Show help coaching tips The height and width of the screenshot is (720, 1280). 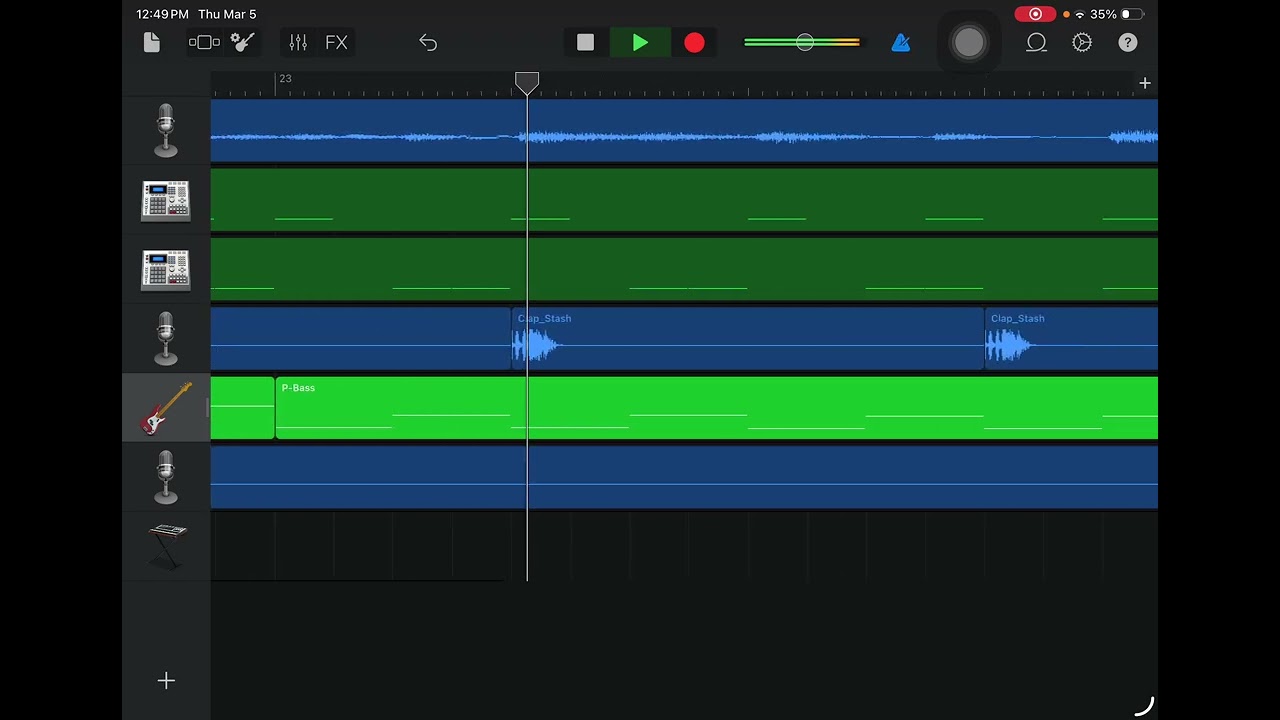pyautogui.click(x=1128, y=42)
